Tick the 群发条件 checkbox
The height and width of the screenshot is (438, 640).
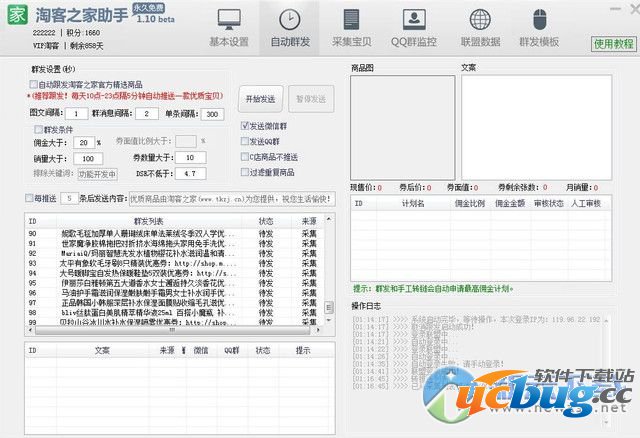pyautogui.click(x=38, y=129)
